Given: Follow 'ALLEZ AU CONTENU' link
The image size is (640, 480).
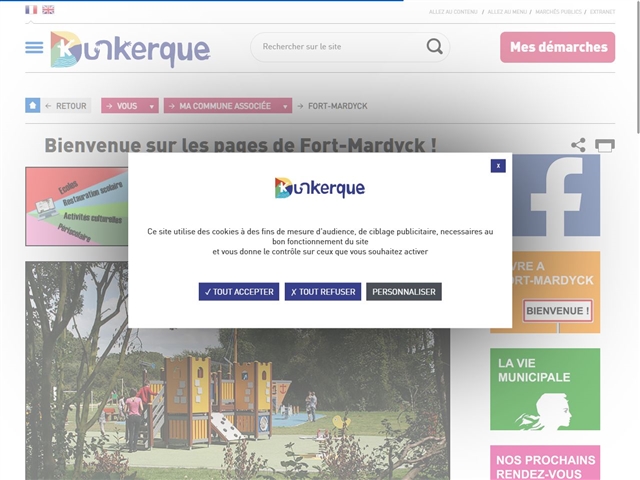Looking at the screenshot, I should click(453, 12).
